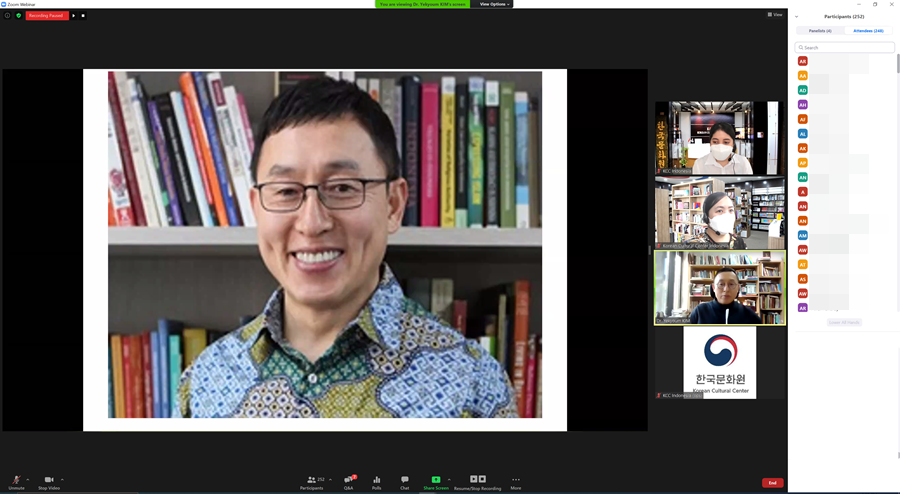Select the top KCC Indonesia video tile
900x494 pixels.
[x=720, y=138]
